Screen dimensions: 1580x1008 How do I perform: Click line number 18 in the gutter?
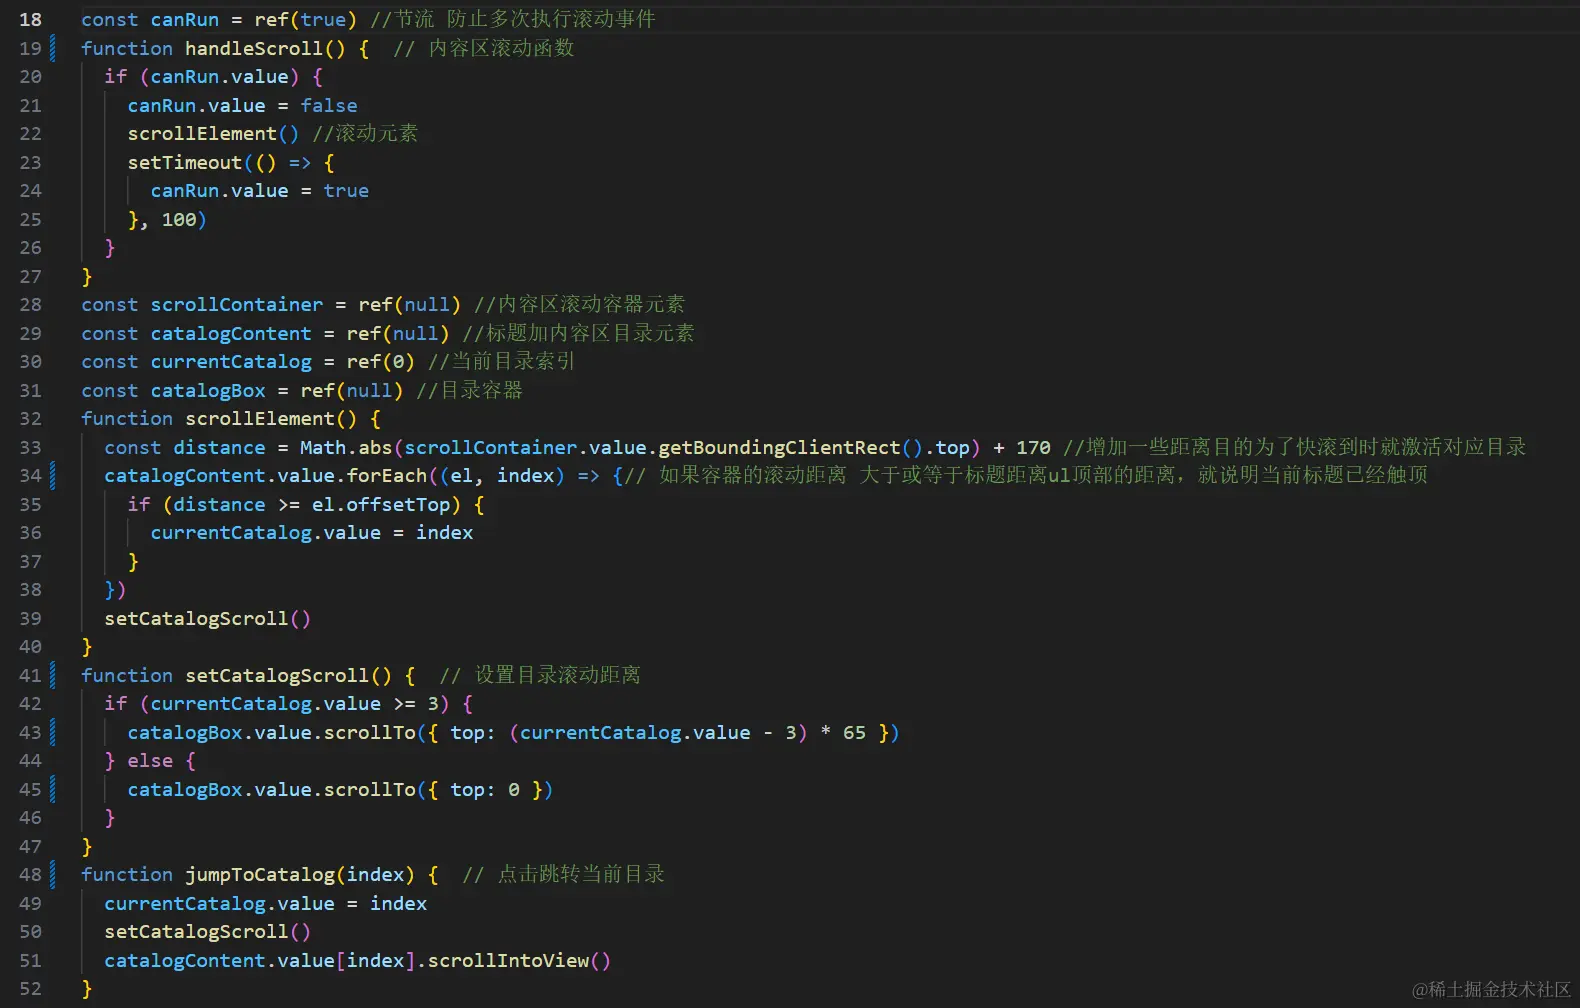31,19
